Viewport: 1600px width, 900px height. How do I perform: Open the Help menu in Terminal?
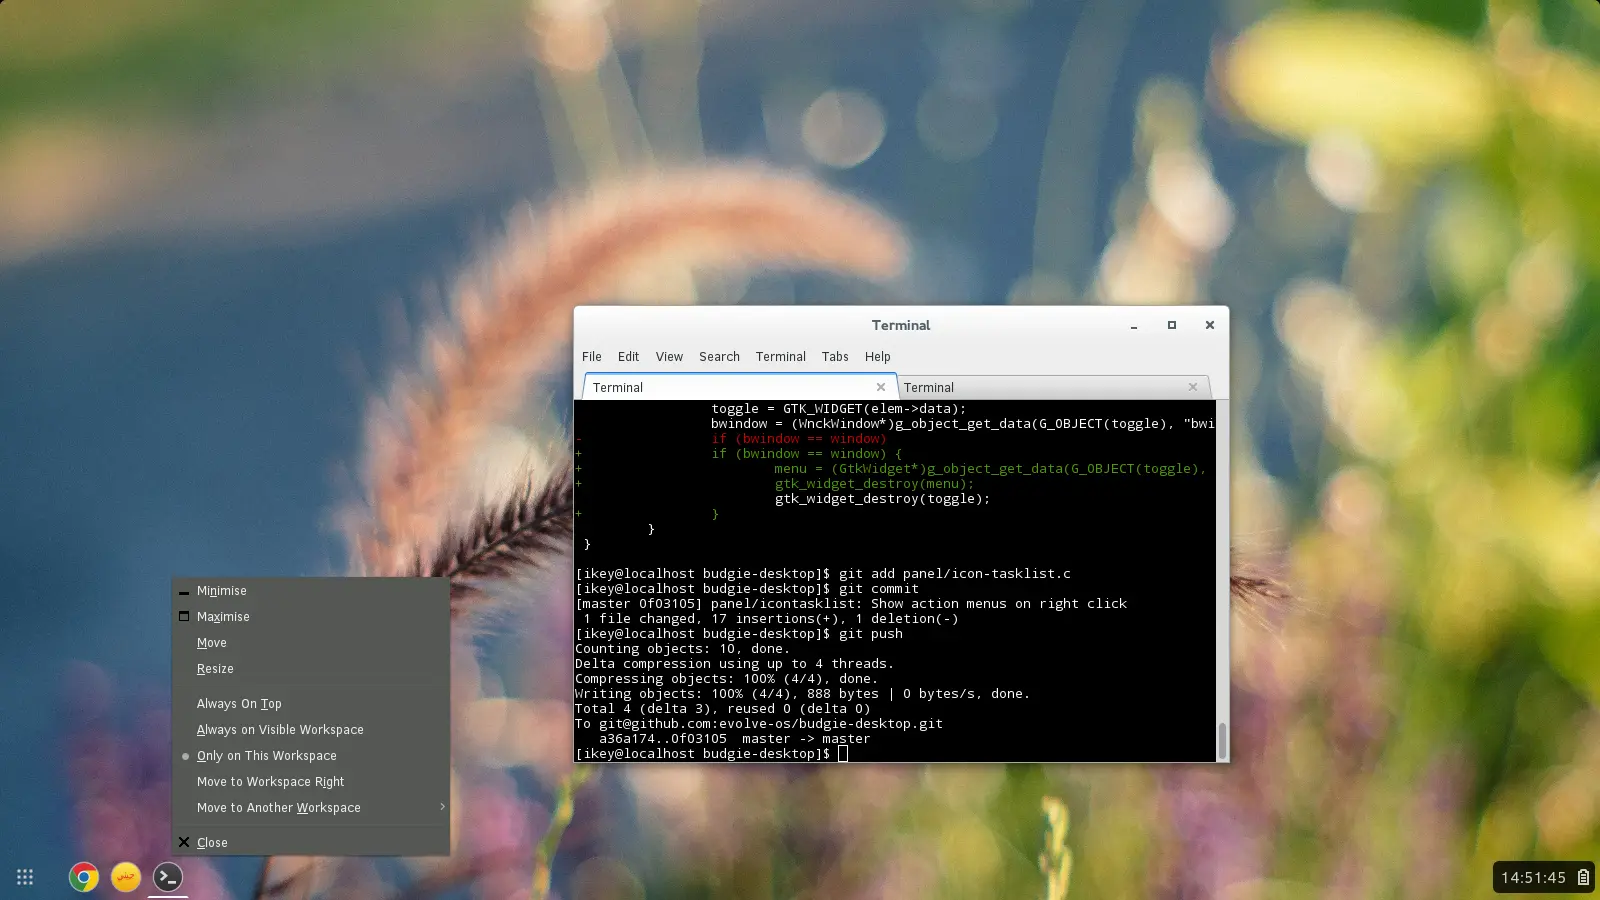pyautogui.click(x=878, y=356)
